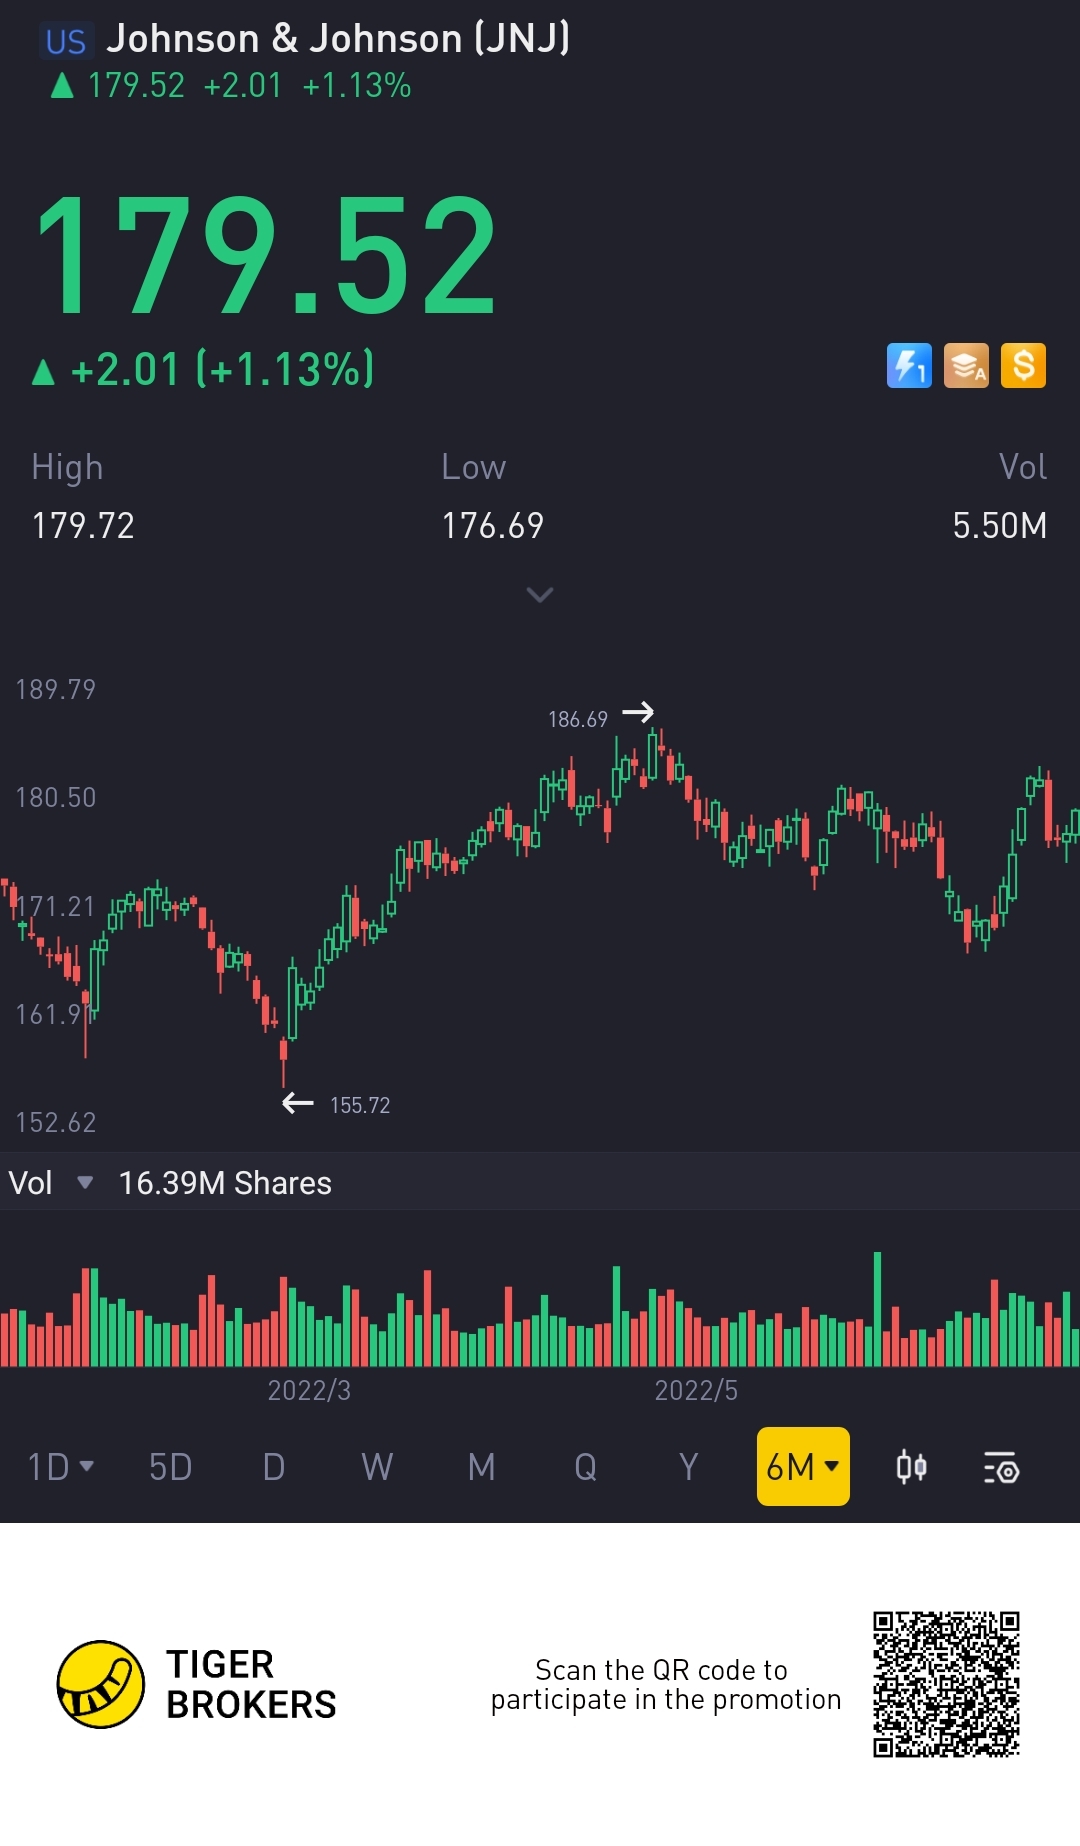Tap the 2022/5 date axis label
Screen dimensions: 1080x1846
click(696, 1390)
